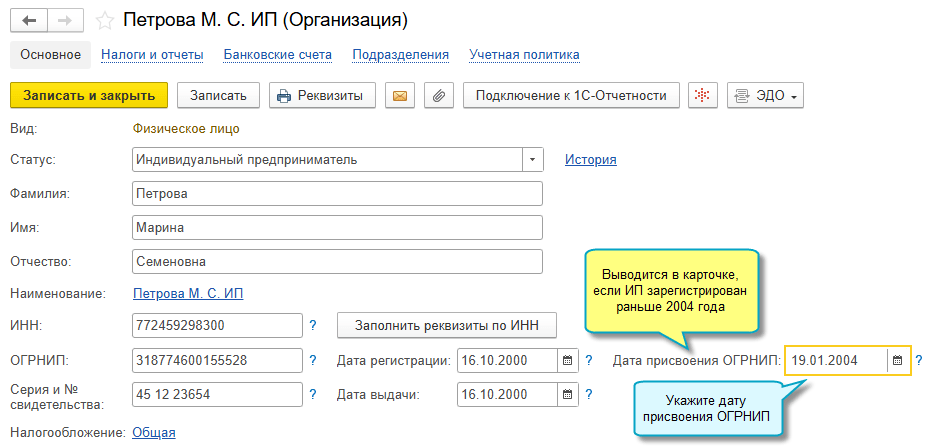
Task: Show help for the ИНН field
Action: [x=313, y=325]
